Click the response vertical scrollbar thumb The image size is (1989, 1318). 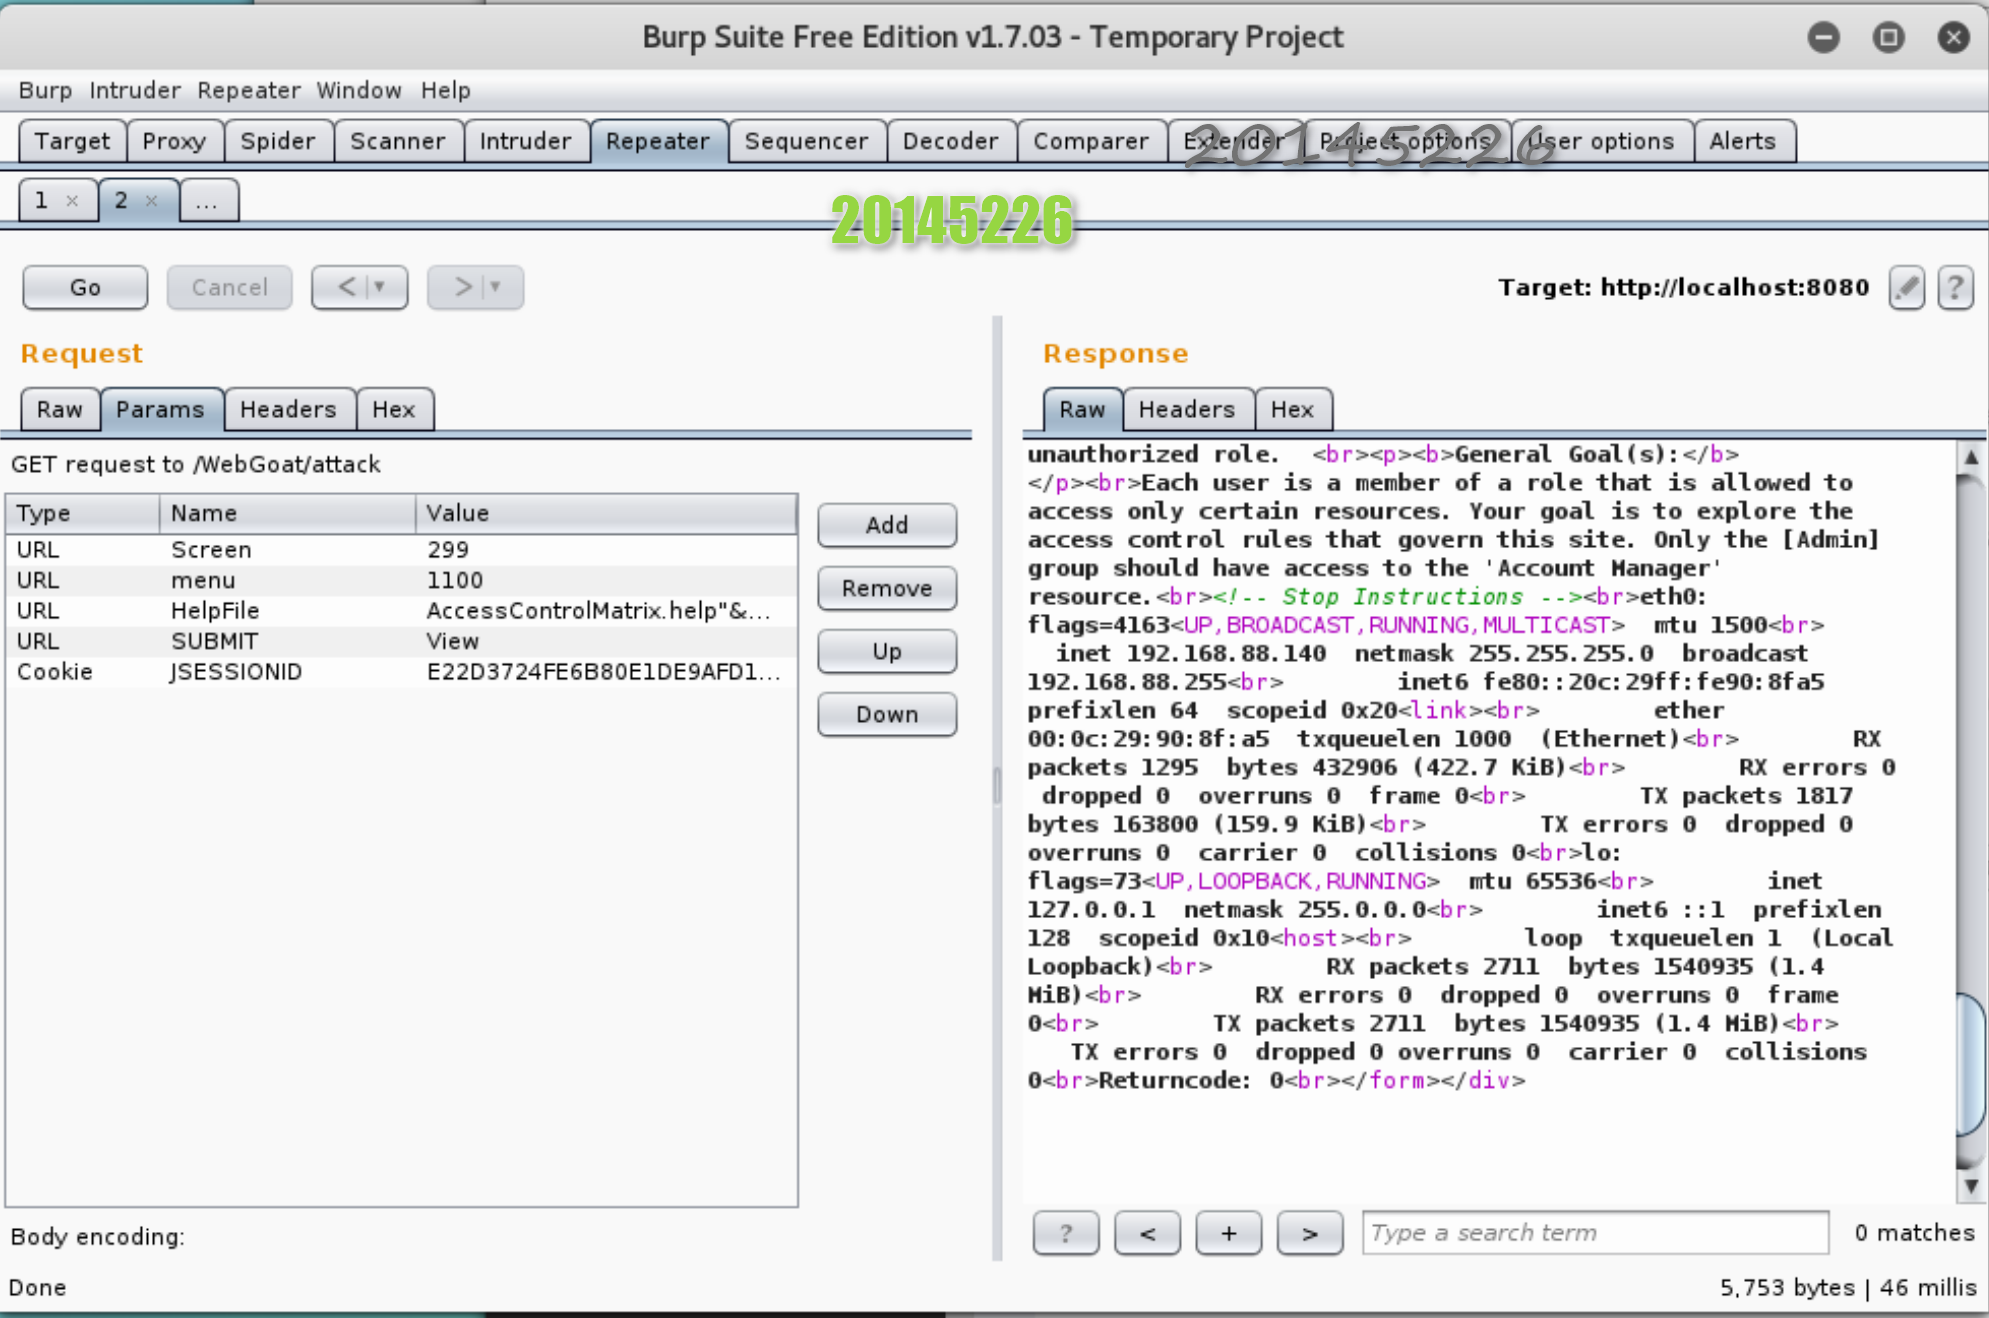1971,1065
